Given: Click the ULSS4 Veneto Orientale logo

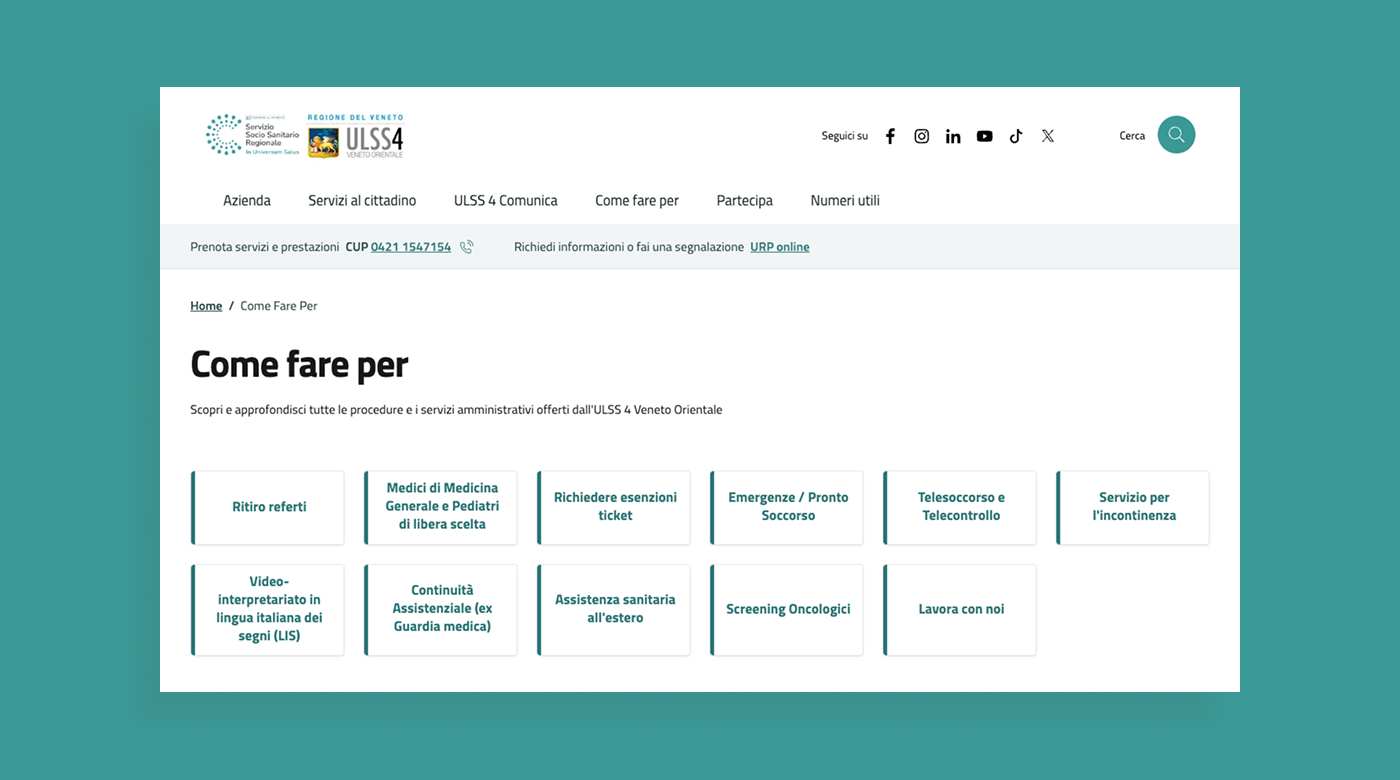Looking at the screenshot, I should coord(355,136).
